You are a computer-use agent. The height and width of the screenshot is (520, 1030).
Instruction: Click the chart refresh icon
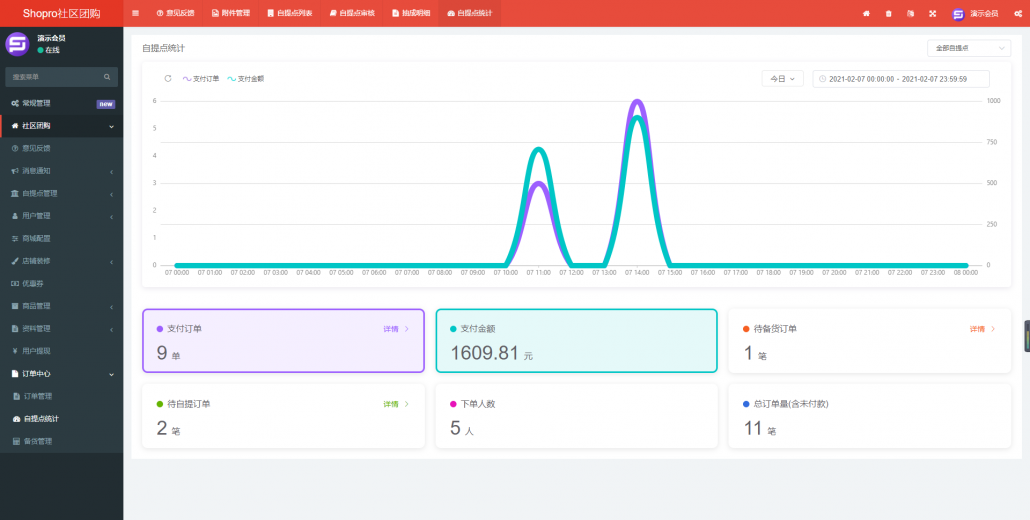coord(168,78)
